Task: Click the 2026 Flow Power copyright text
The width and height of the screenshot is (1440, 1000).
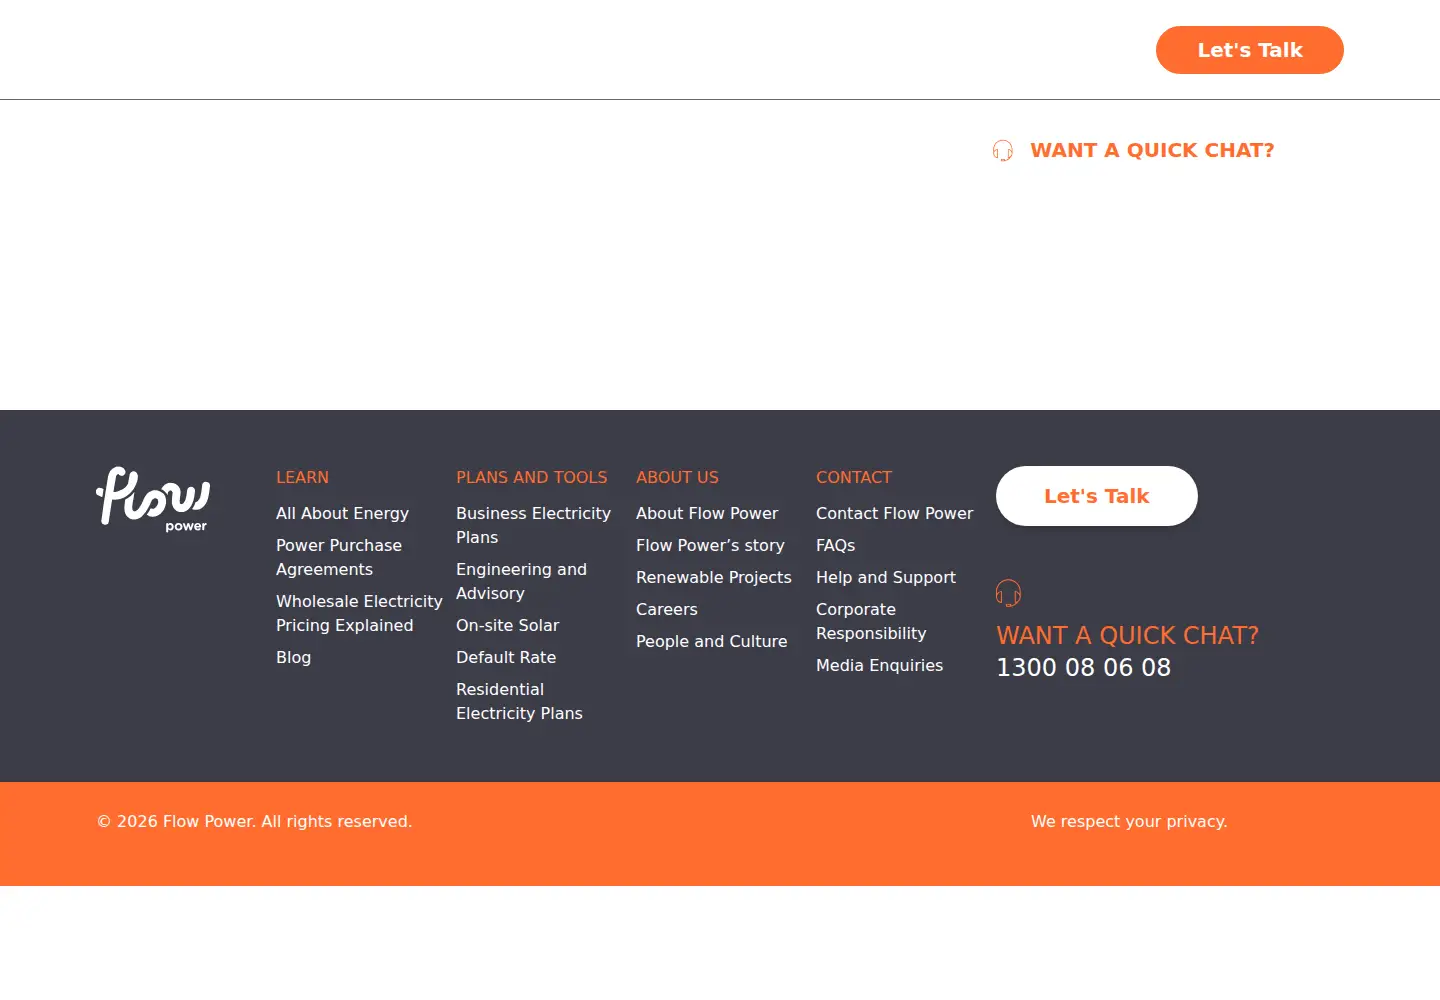Action: pos(254,821)
